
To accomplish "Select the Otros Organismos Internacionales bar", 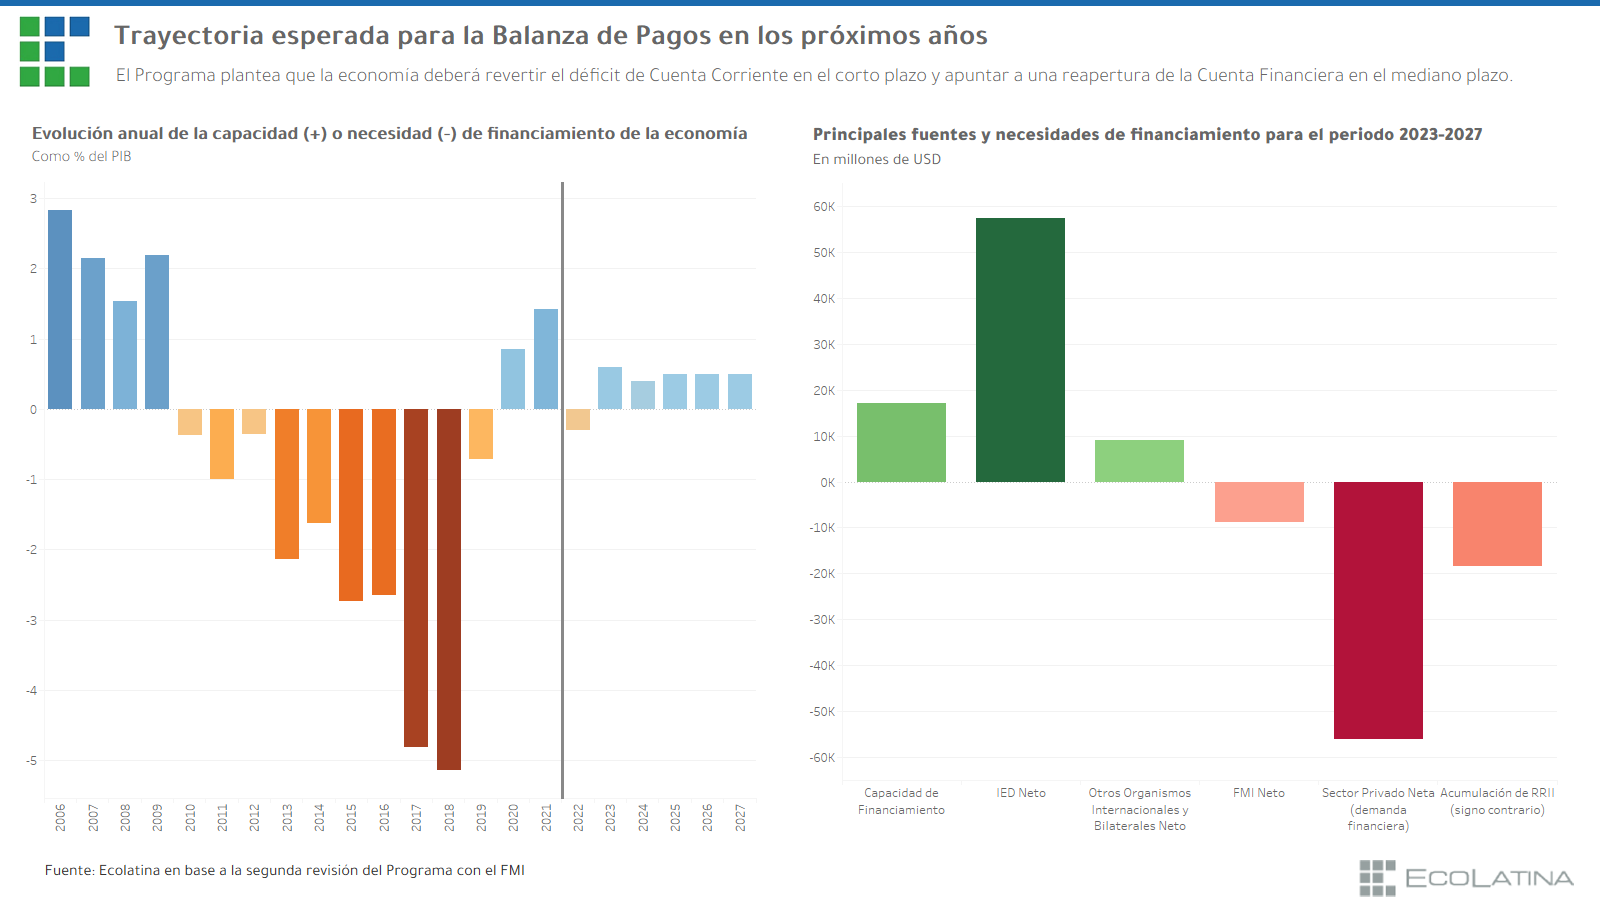I will coord(1139,461).
